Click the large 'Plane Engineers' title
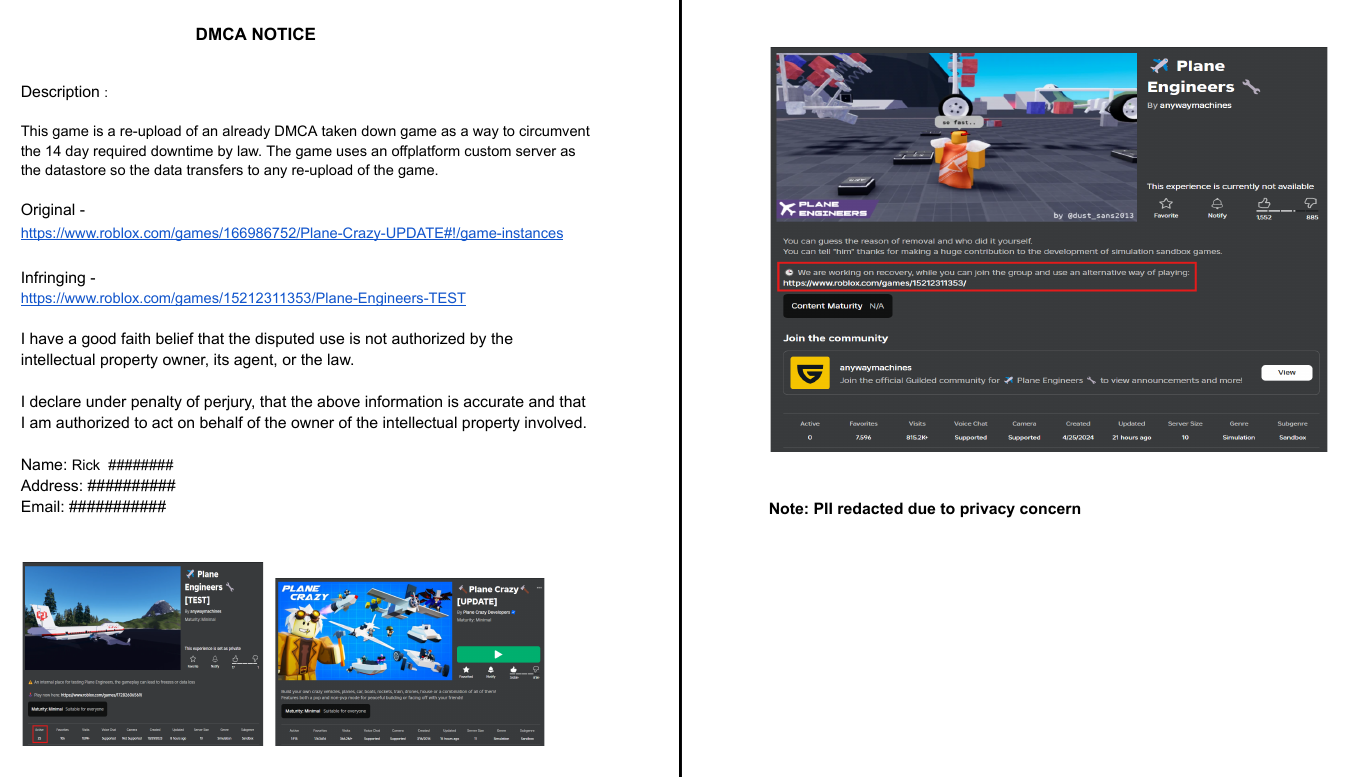Image resolution: width=1348 pixels, height=777 pixels. click(1203, 76)
